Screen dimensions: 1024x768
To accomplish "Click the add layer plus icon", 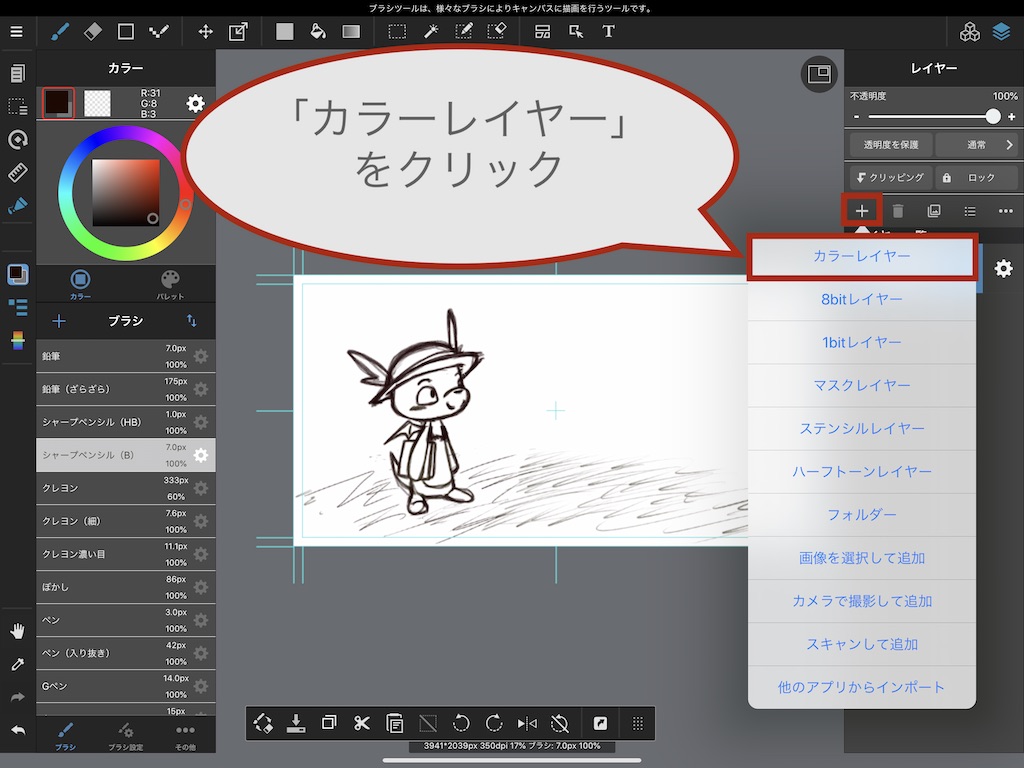I will tap(861, 211).
